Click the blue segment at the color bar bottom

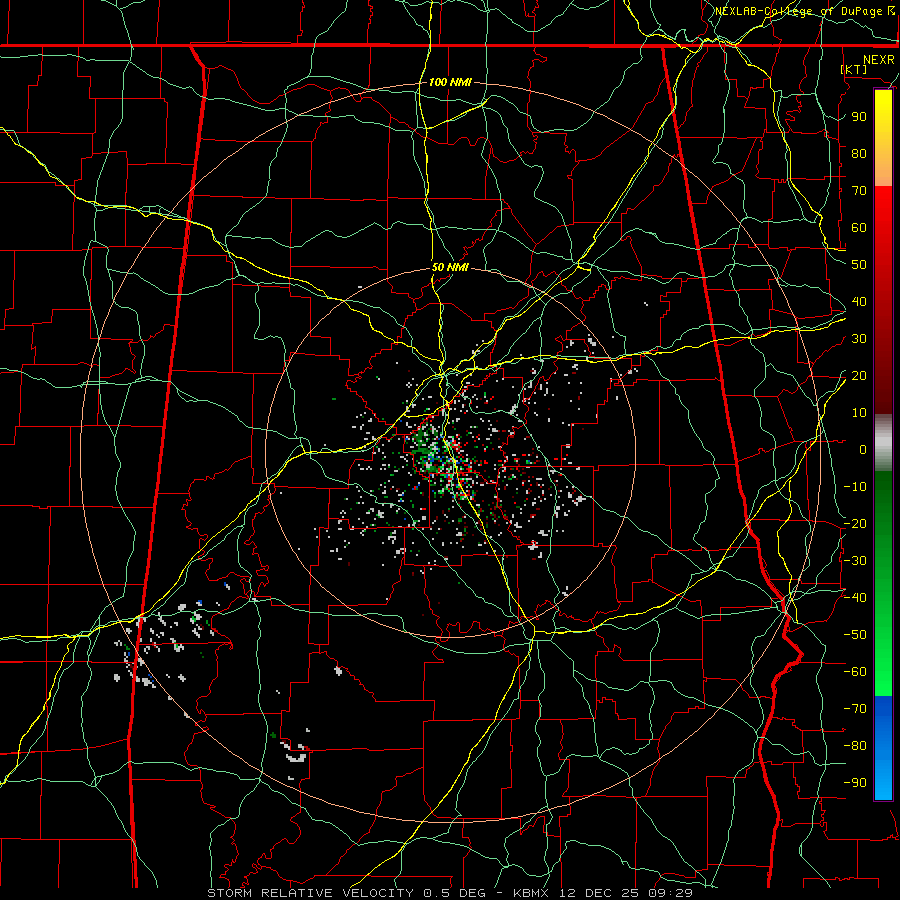click(x=883, y=747)
